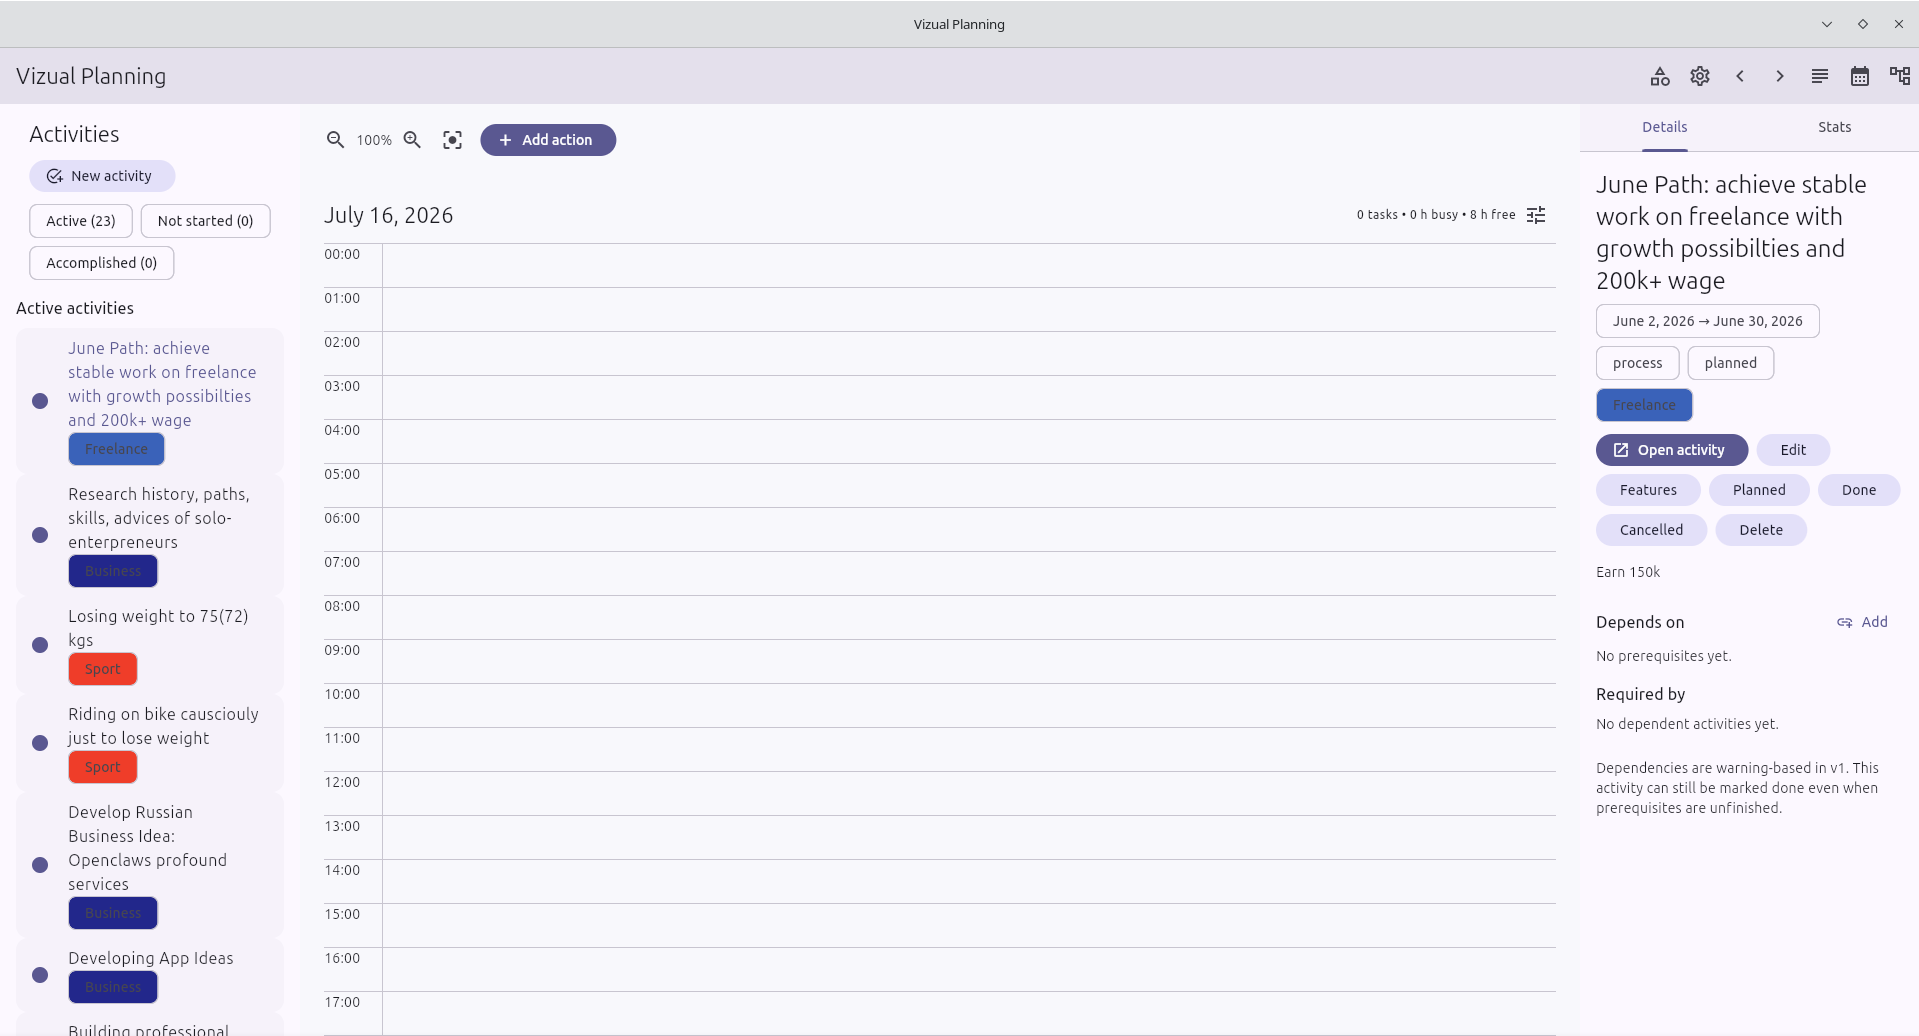This screenshot has width=1919, height=1036.
Task: Click the date range June 2 – June 30 chip
Action: 1707,321
